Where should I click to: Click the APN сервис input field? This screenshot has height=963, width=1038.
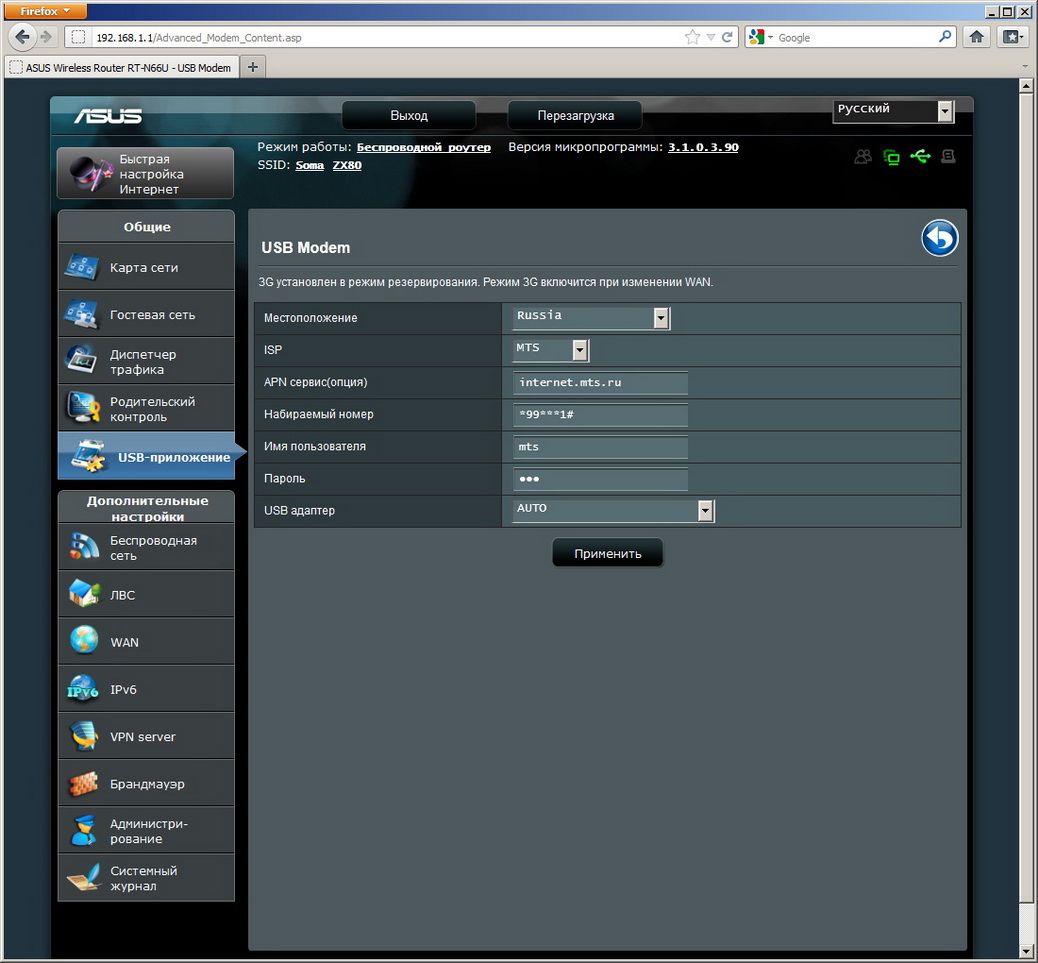pos(600,383)
